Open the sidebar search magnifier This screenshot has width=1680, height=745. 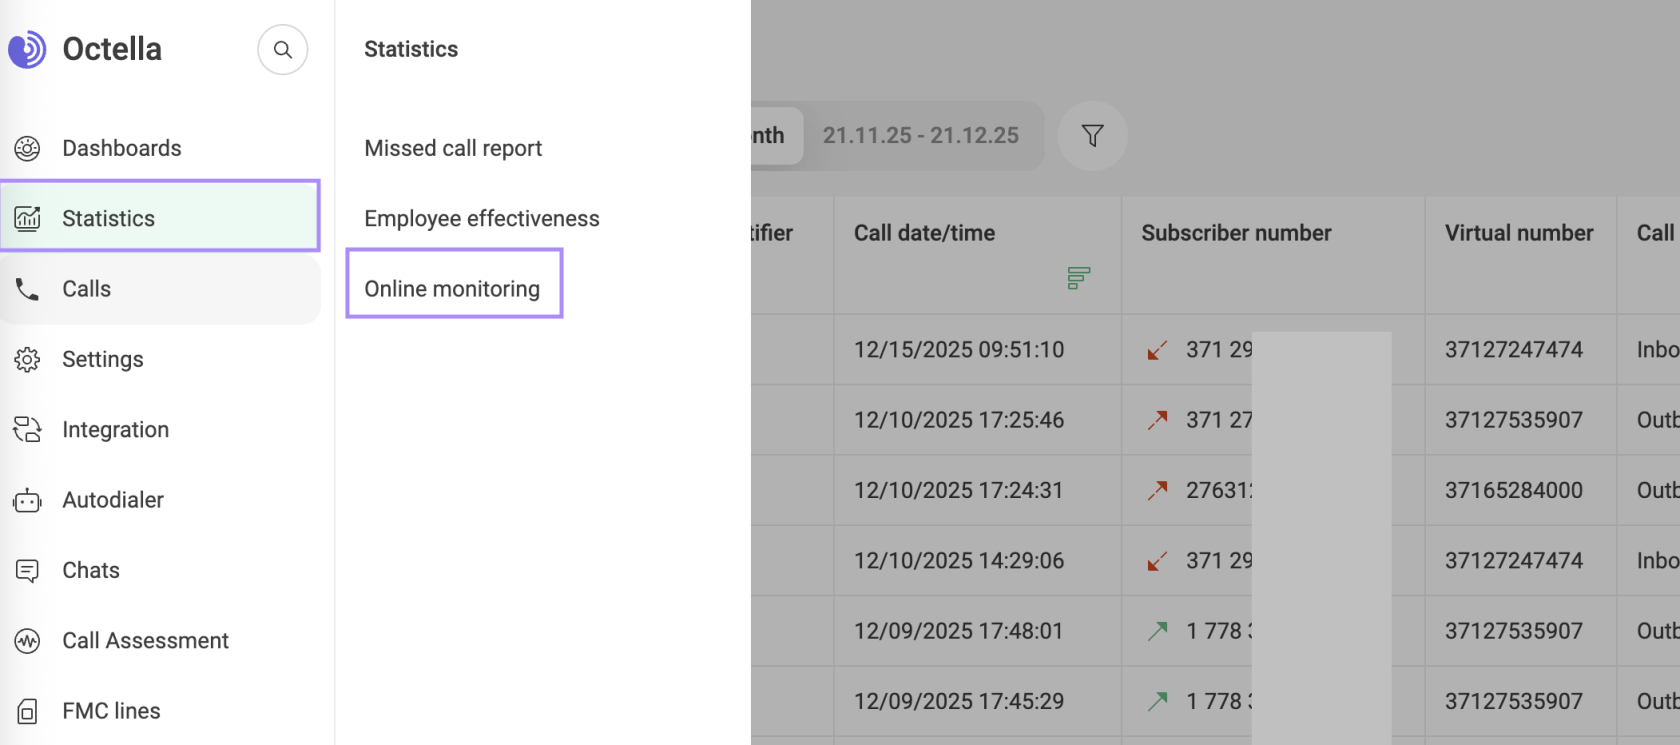point(283,50)
